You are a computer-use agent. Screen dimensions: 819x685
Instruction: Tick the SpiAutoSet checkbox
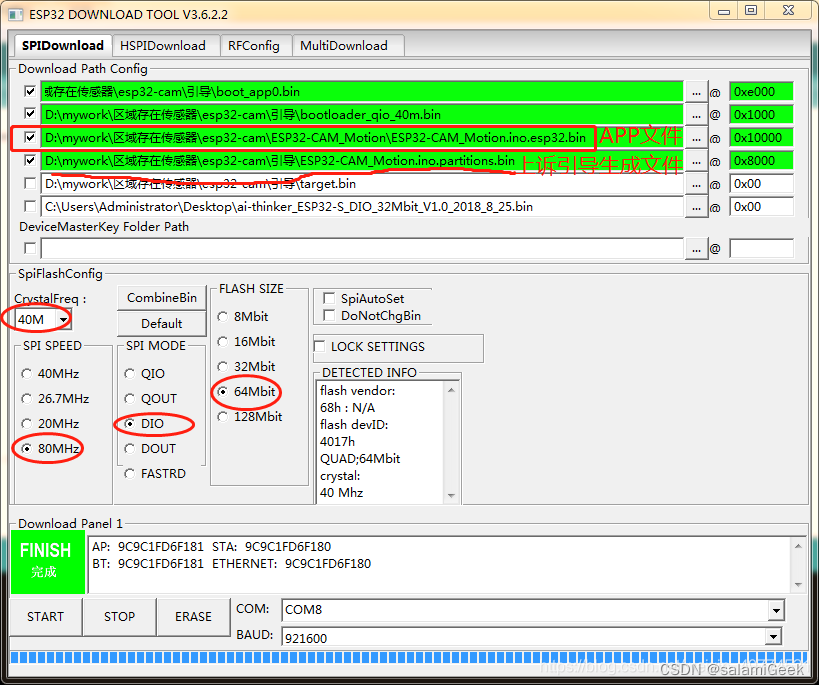[x=329, y=298]
